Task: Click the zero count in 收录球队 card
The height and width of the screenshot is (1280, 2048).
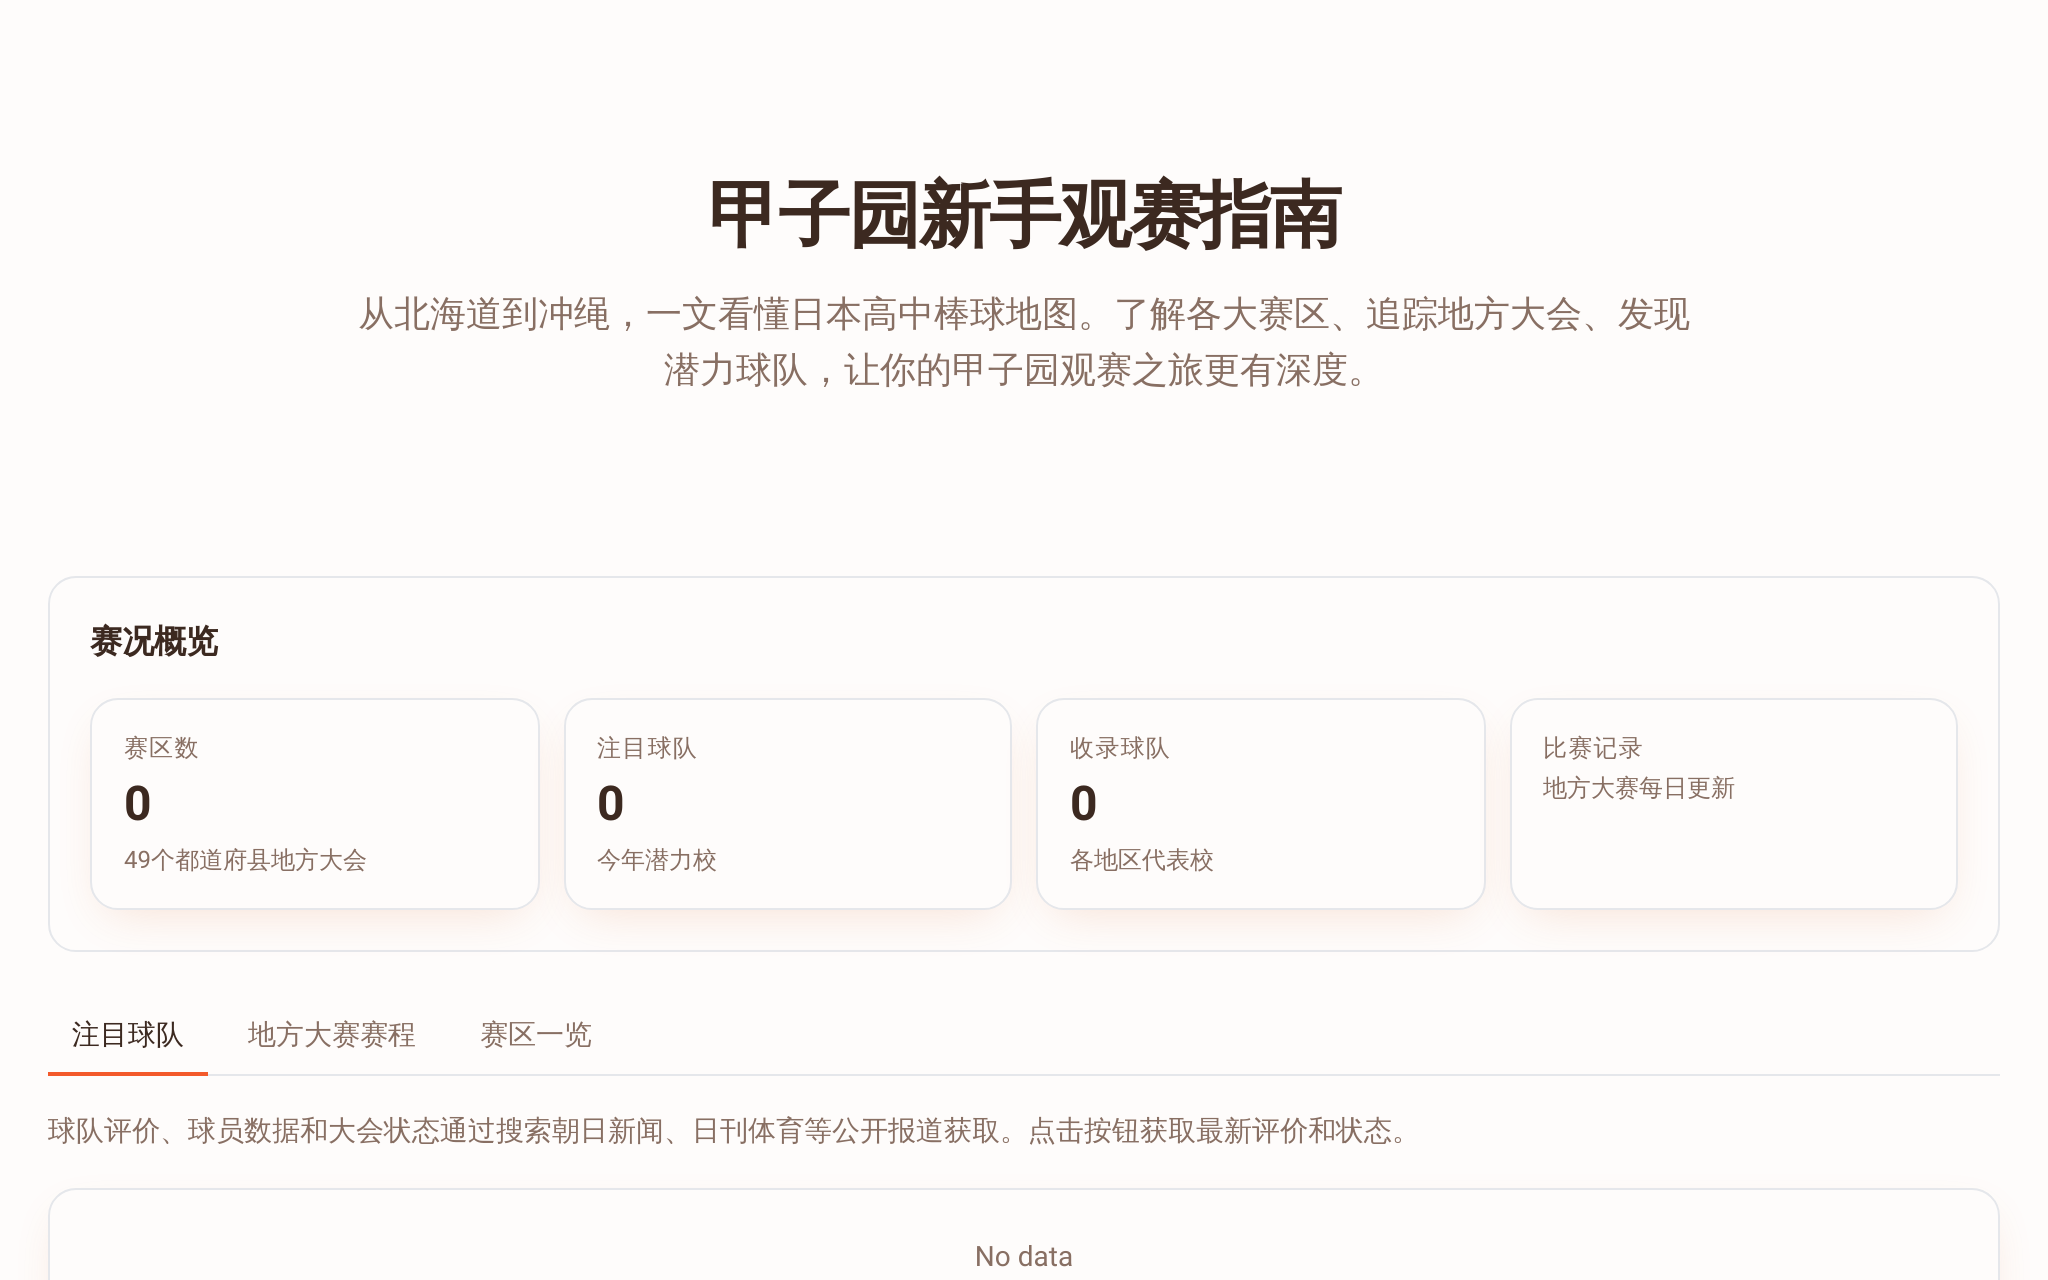Action: (x=1084, y=803)
